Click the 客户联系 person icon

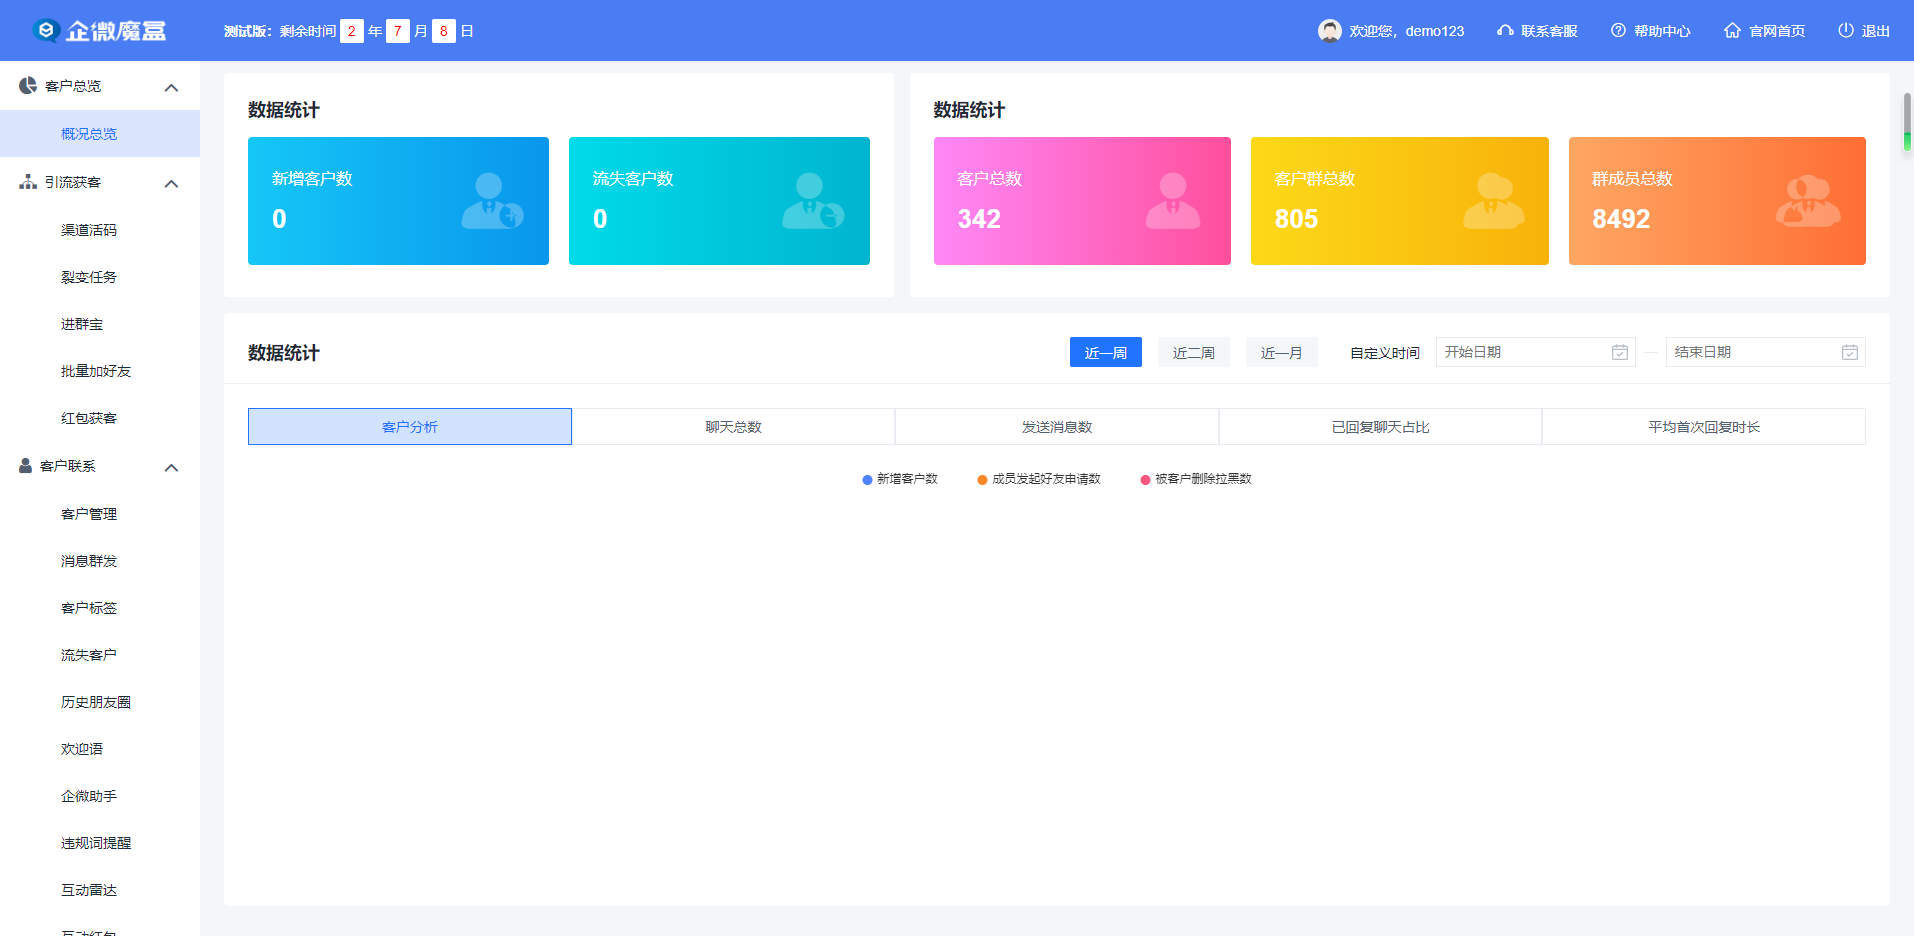pyautogui.click(x=26, y=466)
